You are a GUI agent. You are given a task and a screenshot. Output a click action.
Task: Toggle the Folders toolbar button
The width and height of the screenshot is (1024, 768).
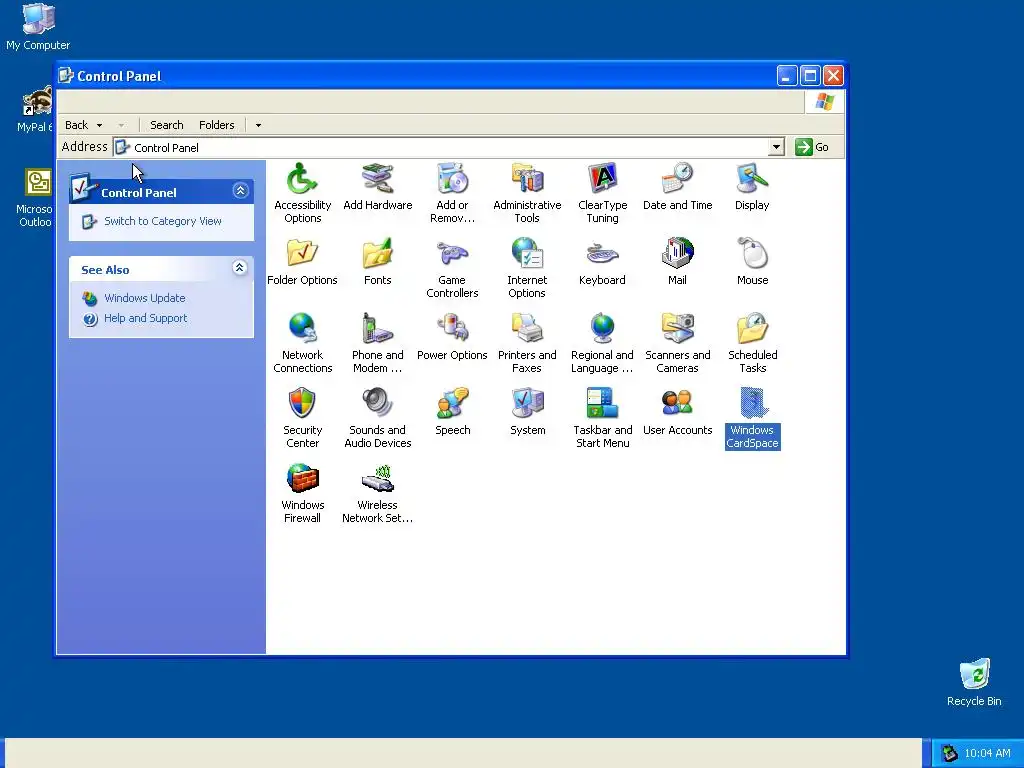(216, 125)
